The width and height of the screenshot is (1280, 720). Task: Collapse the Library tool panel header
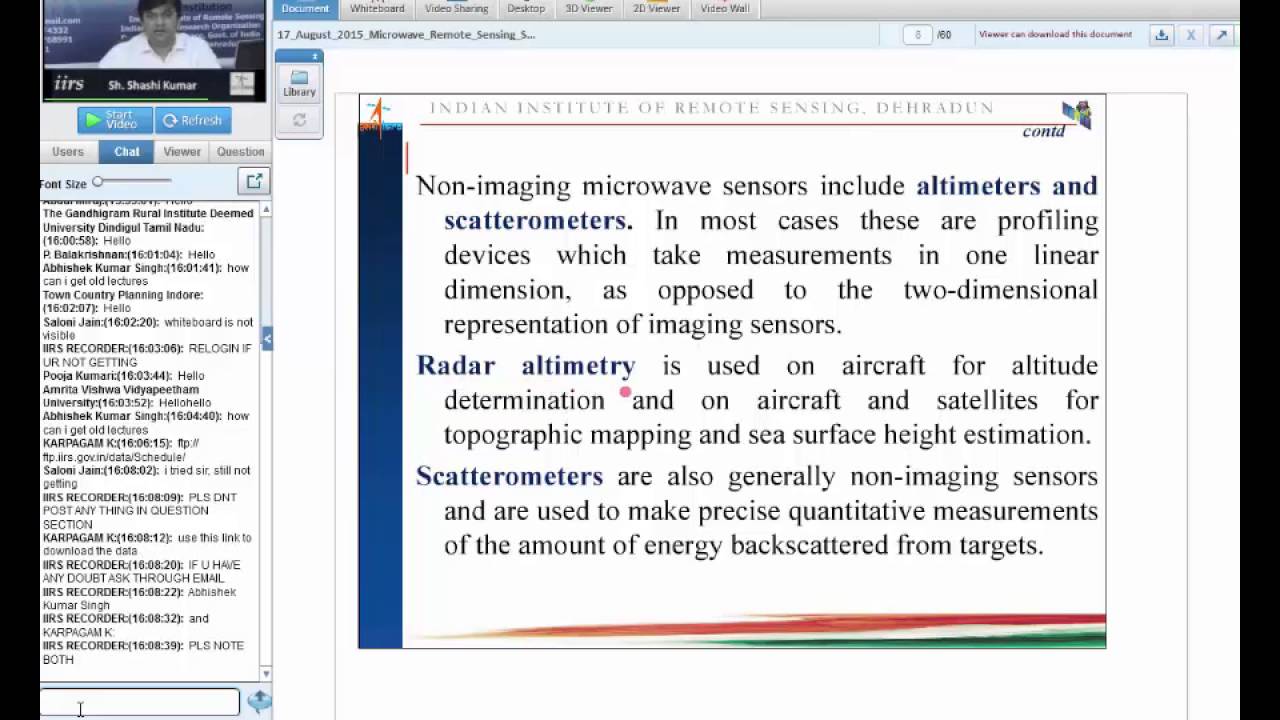coord(299,56)
